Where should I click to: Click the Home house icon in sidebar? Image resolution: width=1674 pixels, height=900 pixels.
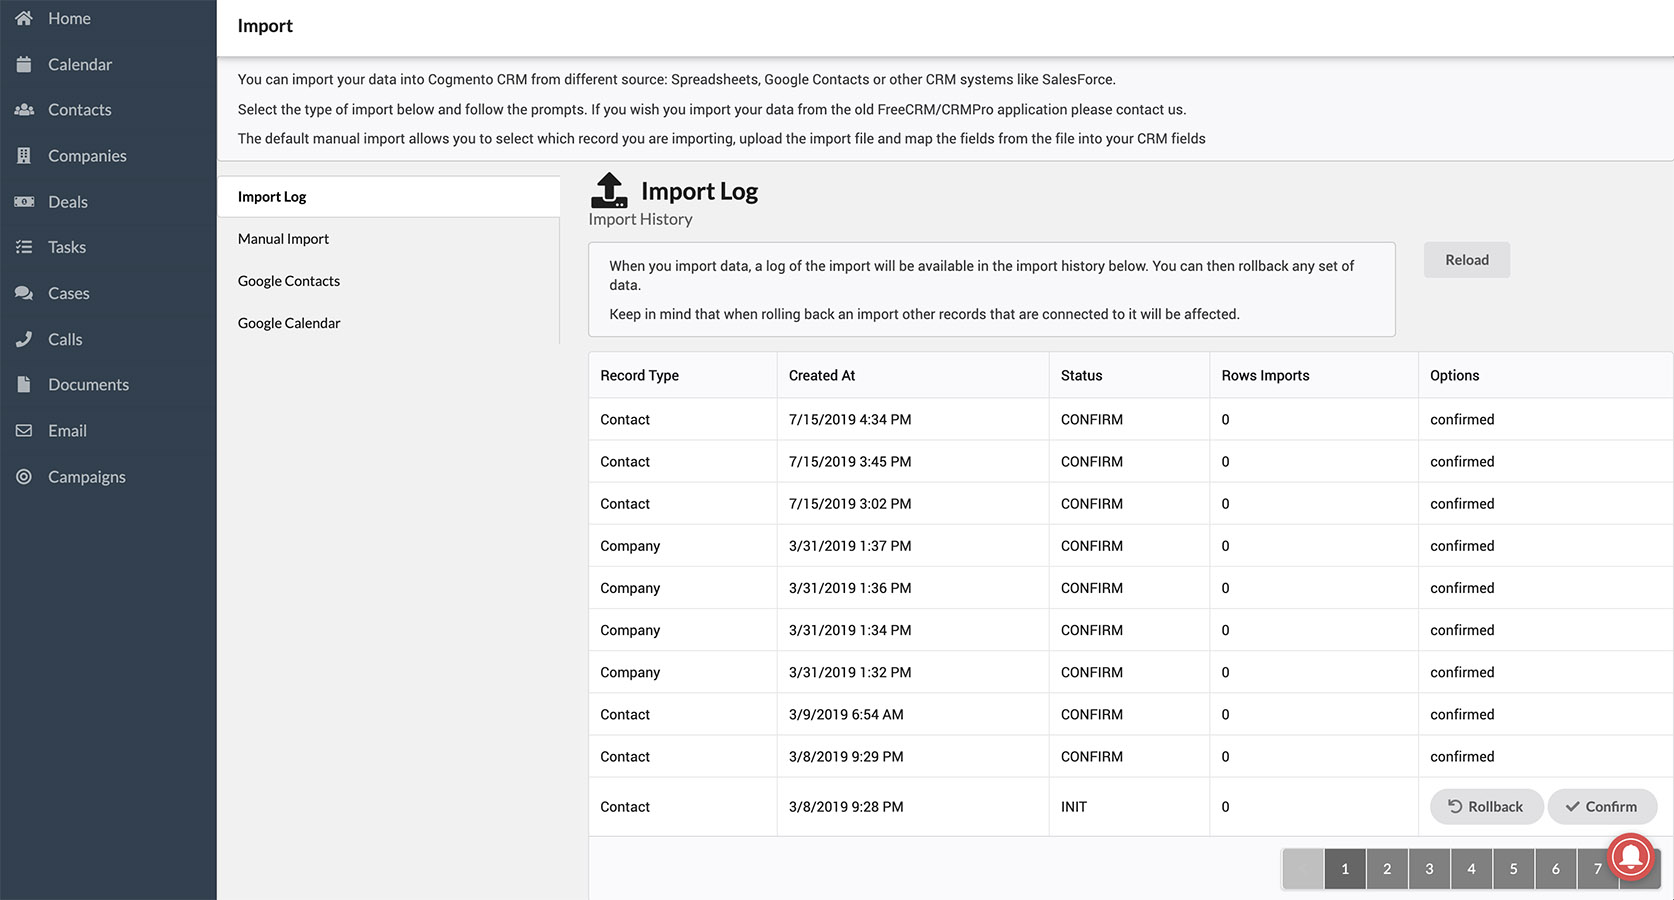coord(24,18)
